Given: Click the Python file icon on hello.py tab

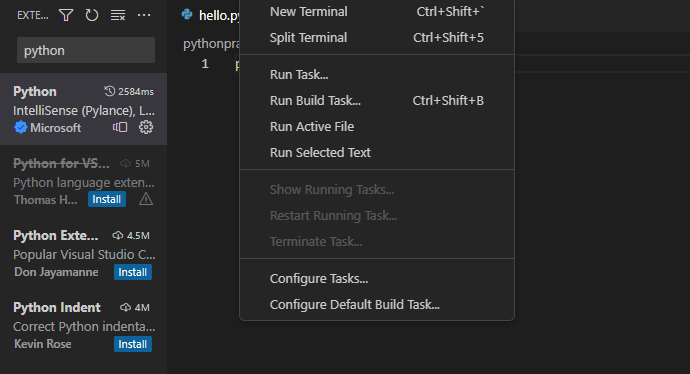Looking at the screenshot, I should pyautogui.click(x=187, y=15).
